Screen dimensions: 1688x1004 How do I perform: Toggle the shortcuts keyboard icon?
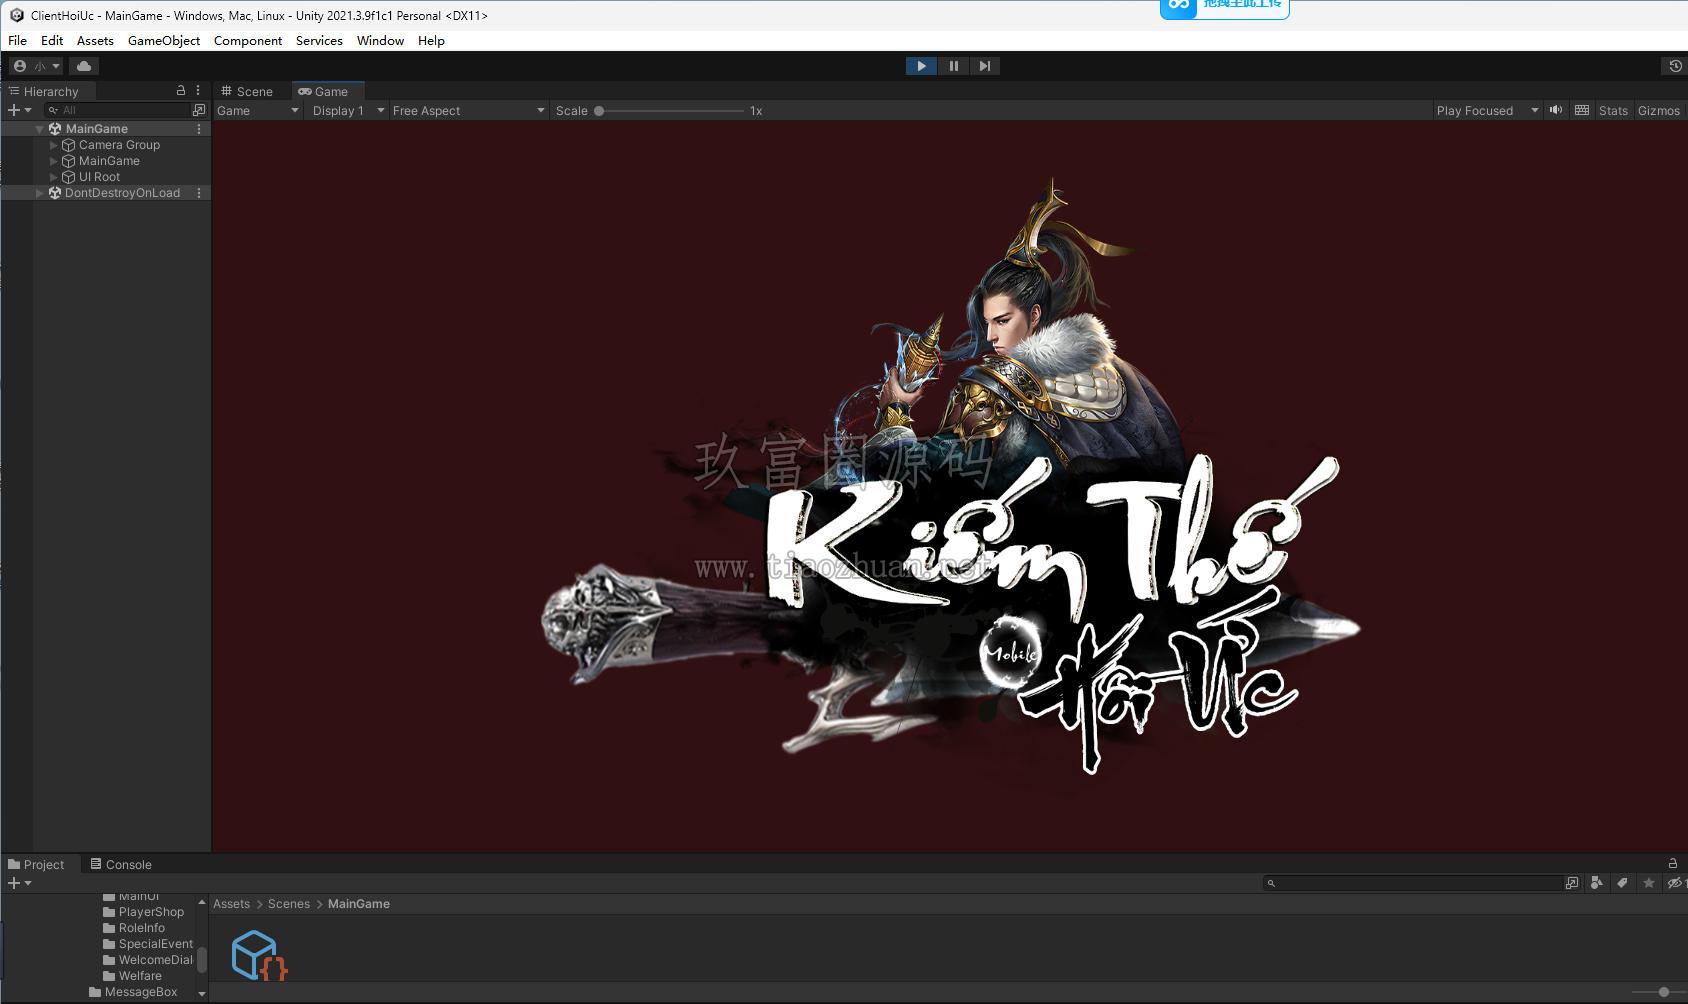pos(1581,110)
